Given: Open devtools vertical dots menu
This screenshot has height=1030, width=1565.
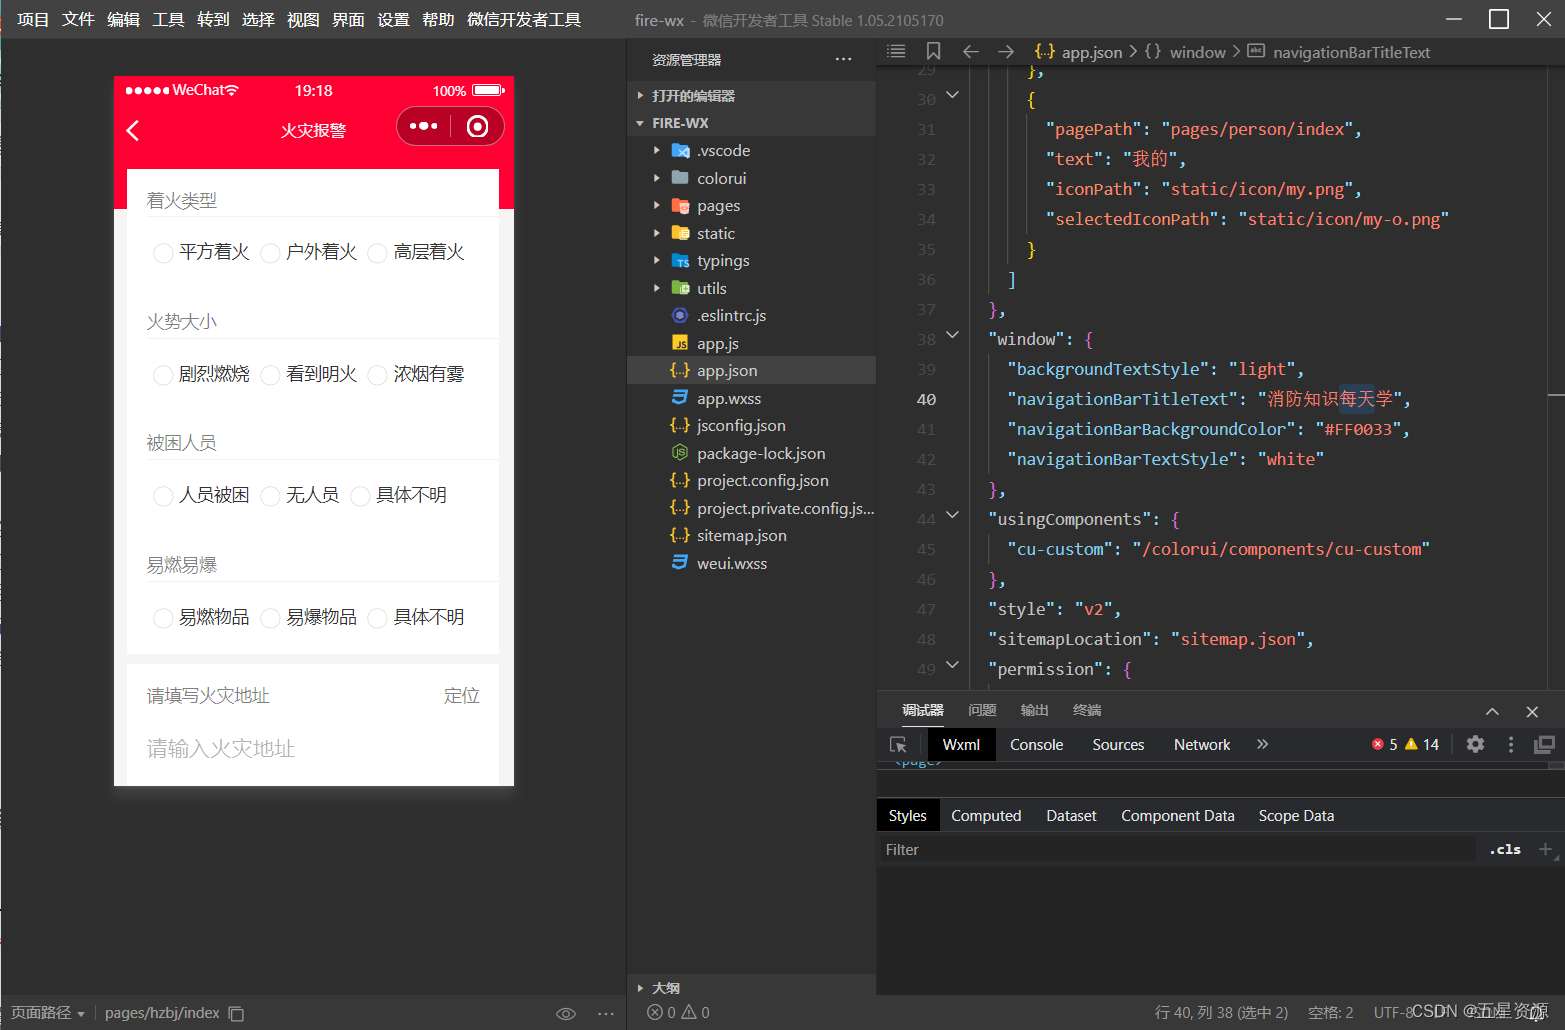Looking at the screenshot, I should tap(1511, 744).
